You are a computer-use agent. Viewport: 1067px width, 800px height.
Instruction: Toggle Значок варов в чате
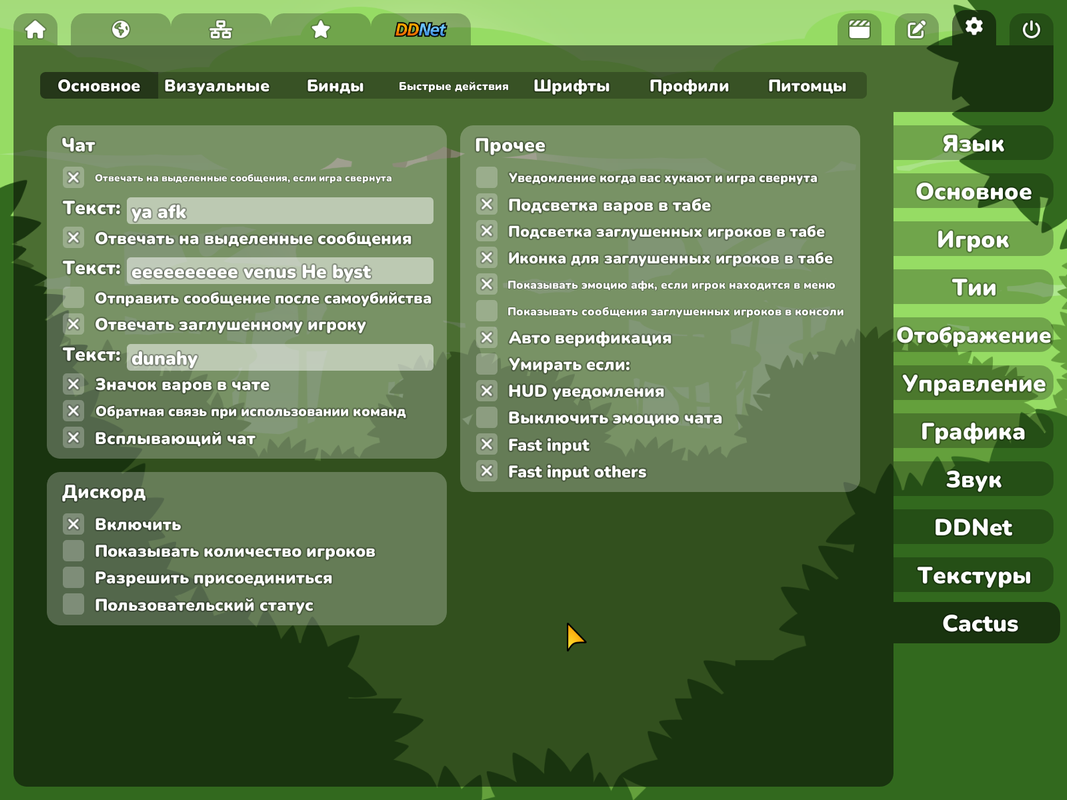pos(73,384)
